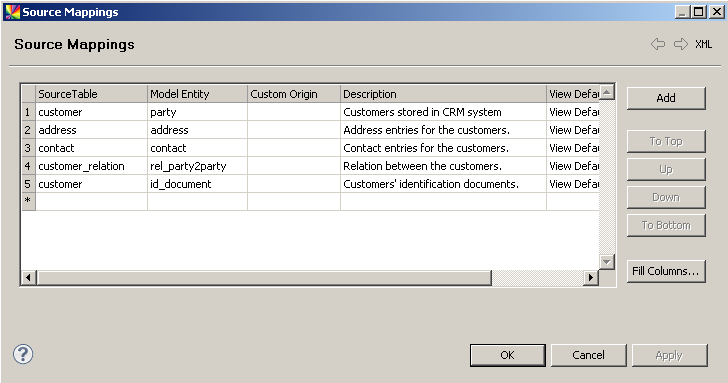This screenshot has height=383, width=728.
Task: Click 'Customers' identification documents.' description
Action: coord(443,184)
